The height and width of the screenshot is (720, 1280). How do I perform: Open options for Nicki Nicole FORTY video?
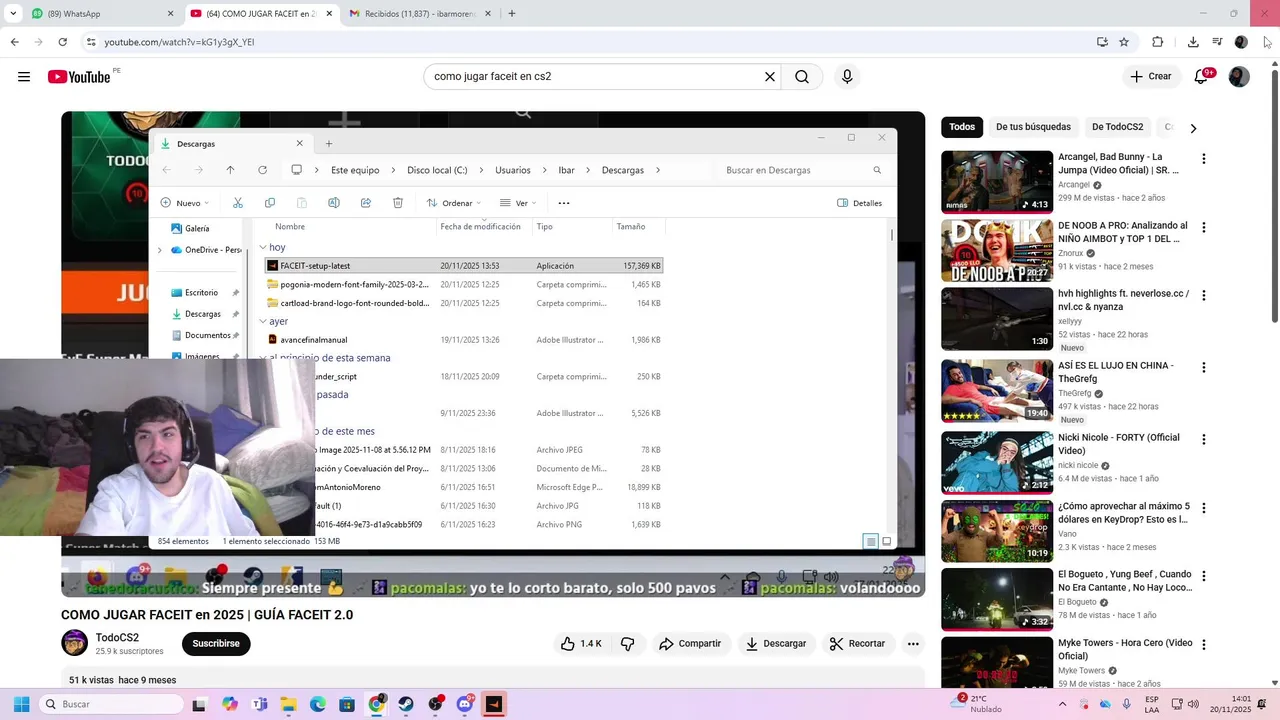tap(1204, 440)
